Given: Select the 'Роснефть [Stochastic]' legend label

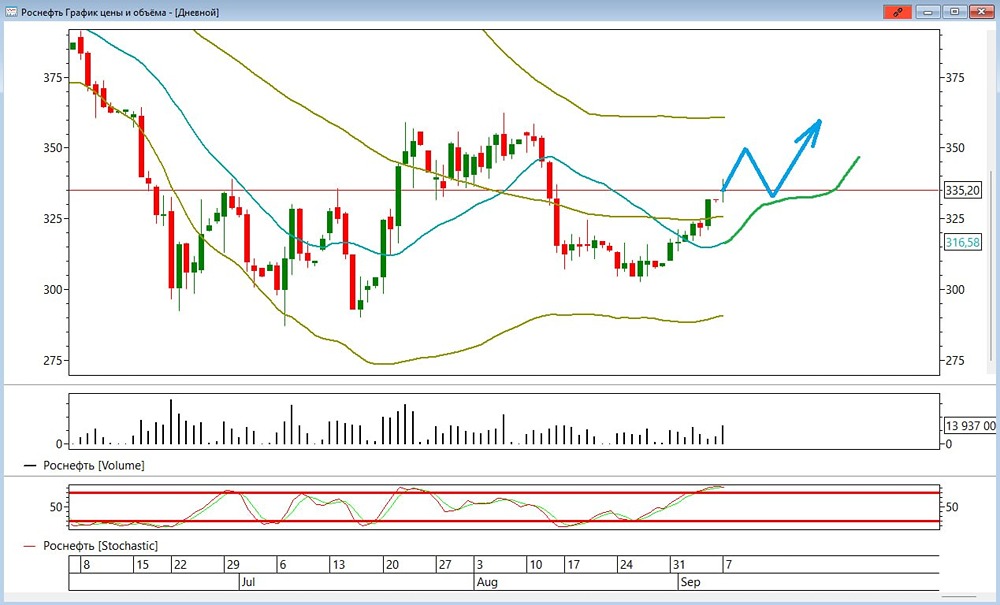Looking at the screenshot, I should point(100,546).
